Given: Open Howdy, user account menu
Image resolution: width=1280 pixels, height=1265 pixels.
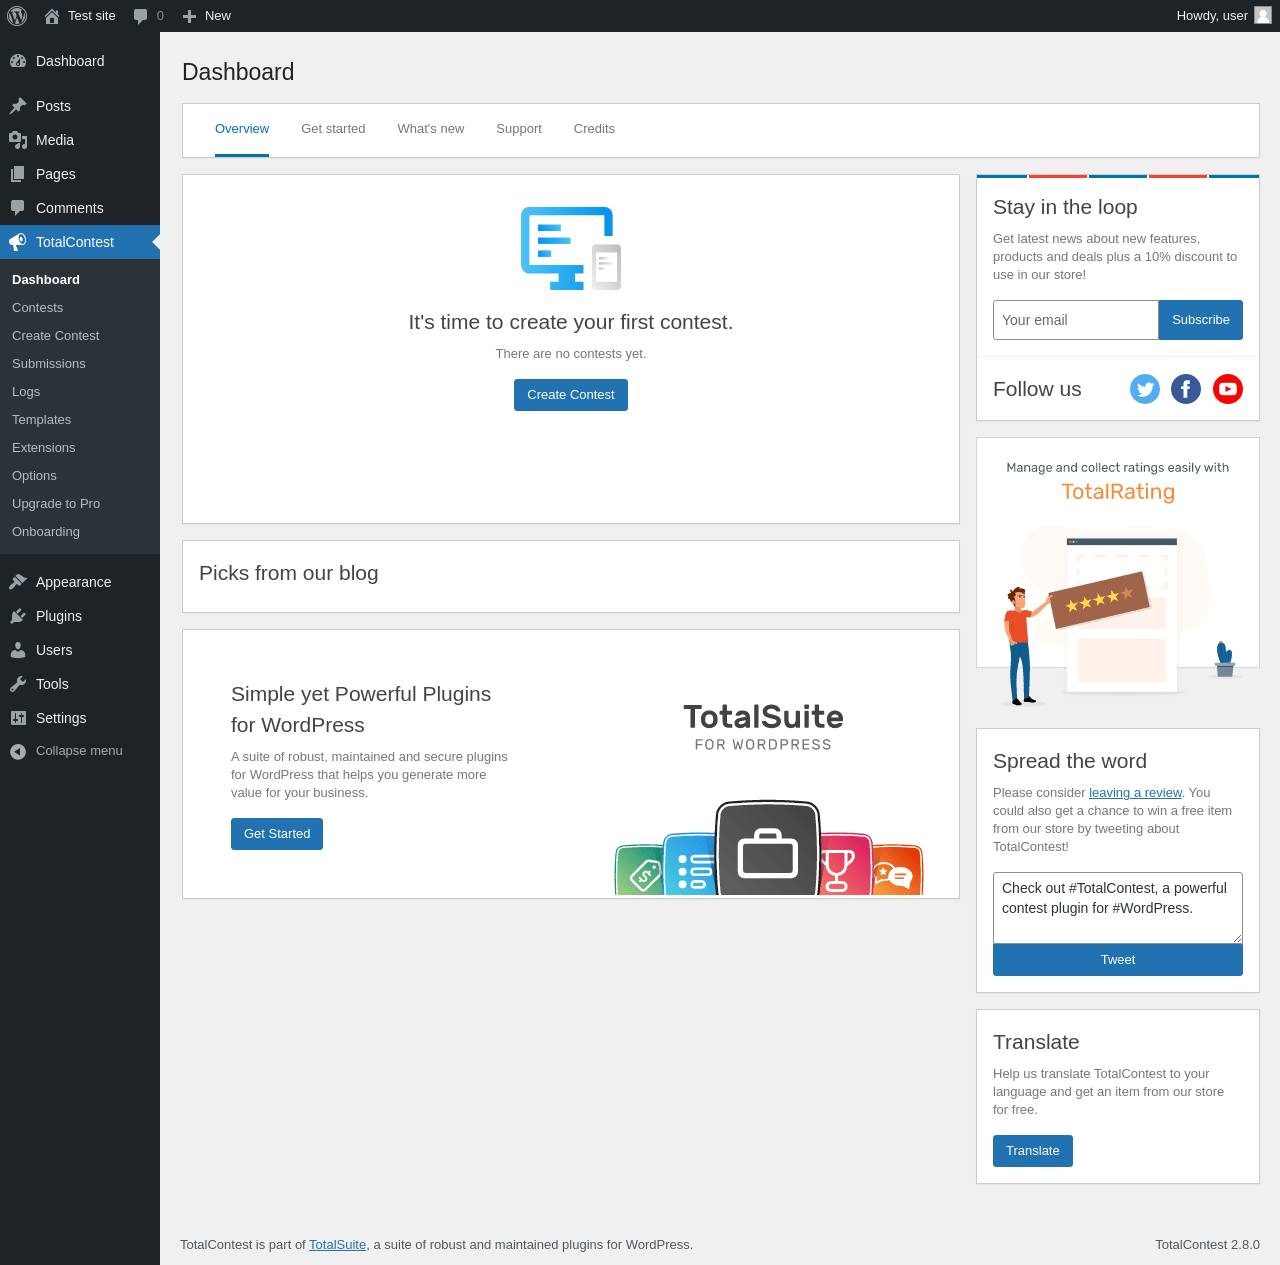Looking at the screenshot, I should pos(1224,16).
